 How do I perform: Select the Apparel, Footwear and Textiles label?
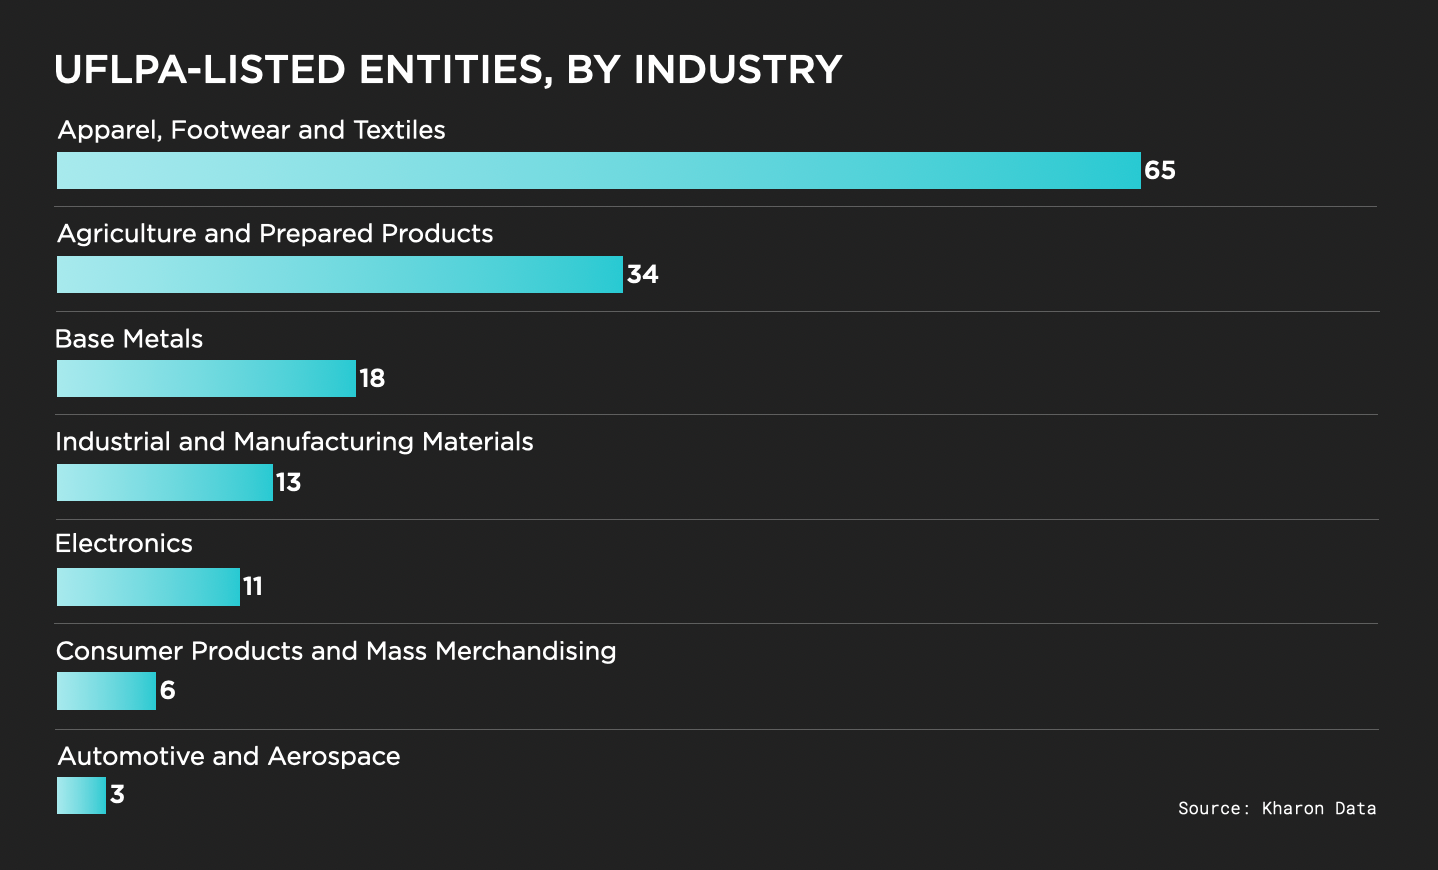pos(251,130)
